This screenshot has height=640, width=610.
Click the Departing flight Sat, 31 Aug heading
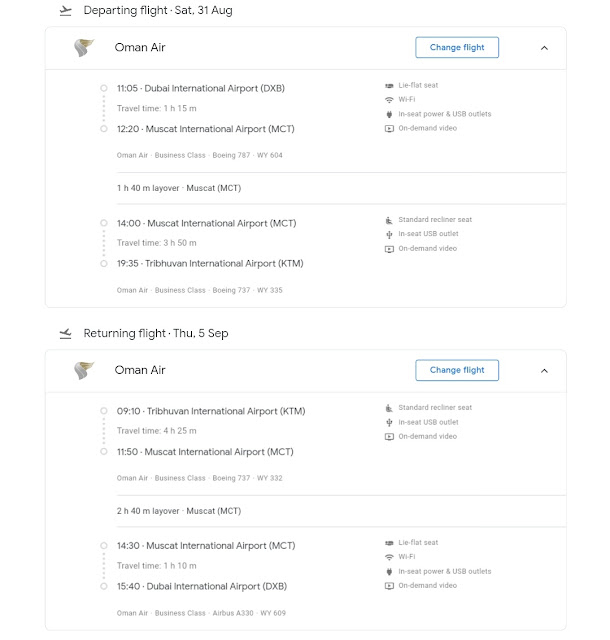coord(158,11)
